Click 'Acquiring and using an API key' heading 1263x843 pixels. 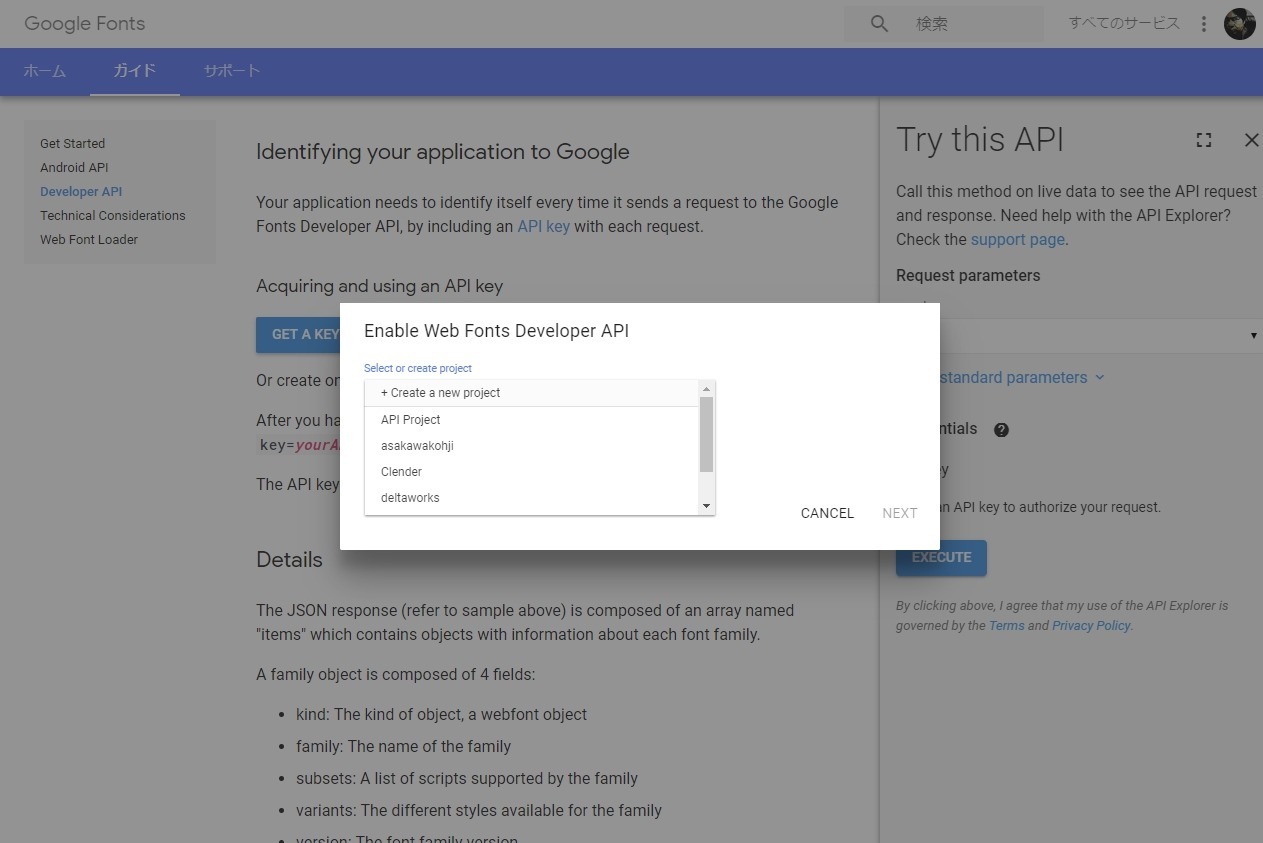click(379, 286)
